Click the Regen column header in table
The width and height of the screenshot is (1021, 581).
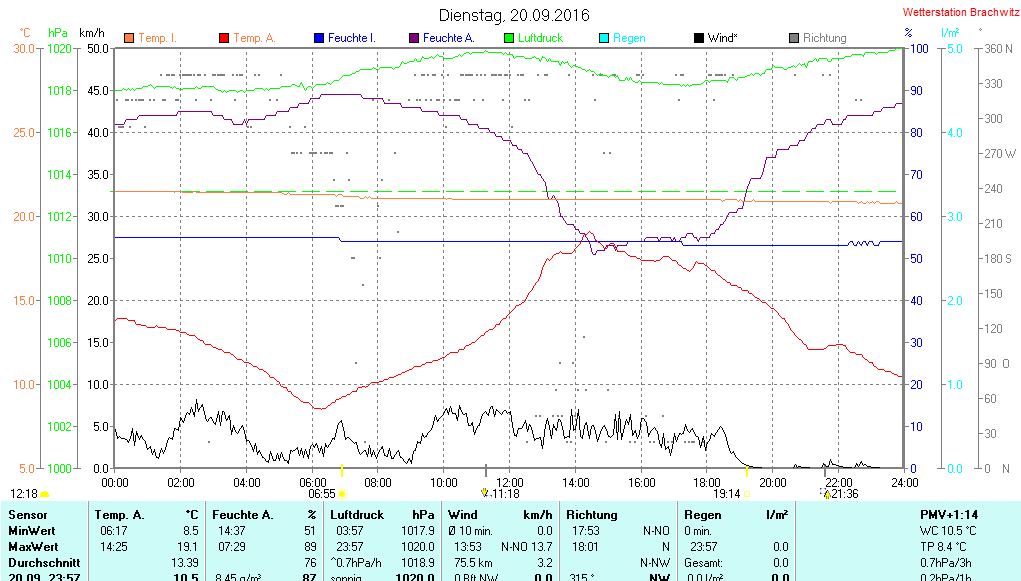tap(703, 515)
